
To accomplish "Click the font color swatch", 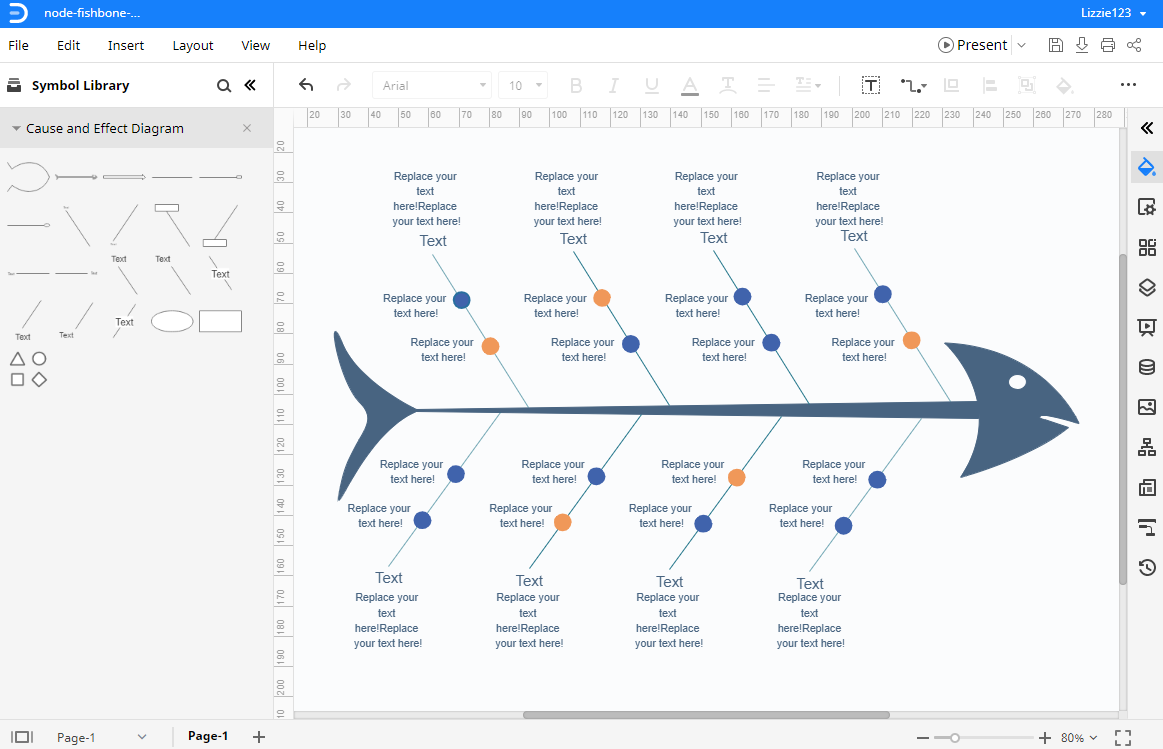I will (x=689, y=85).
